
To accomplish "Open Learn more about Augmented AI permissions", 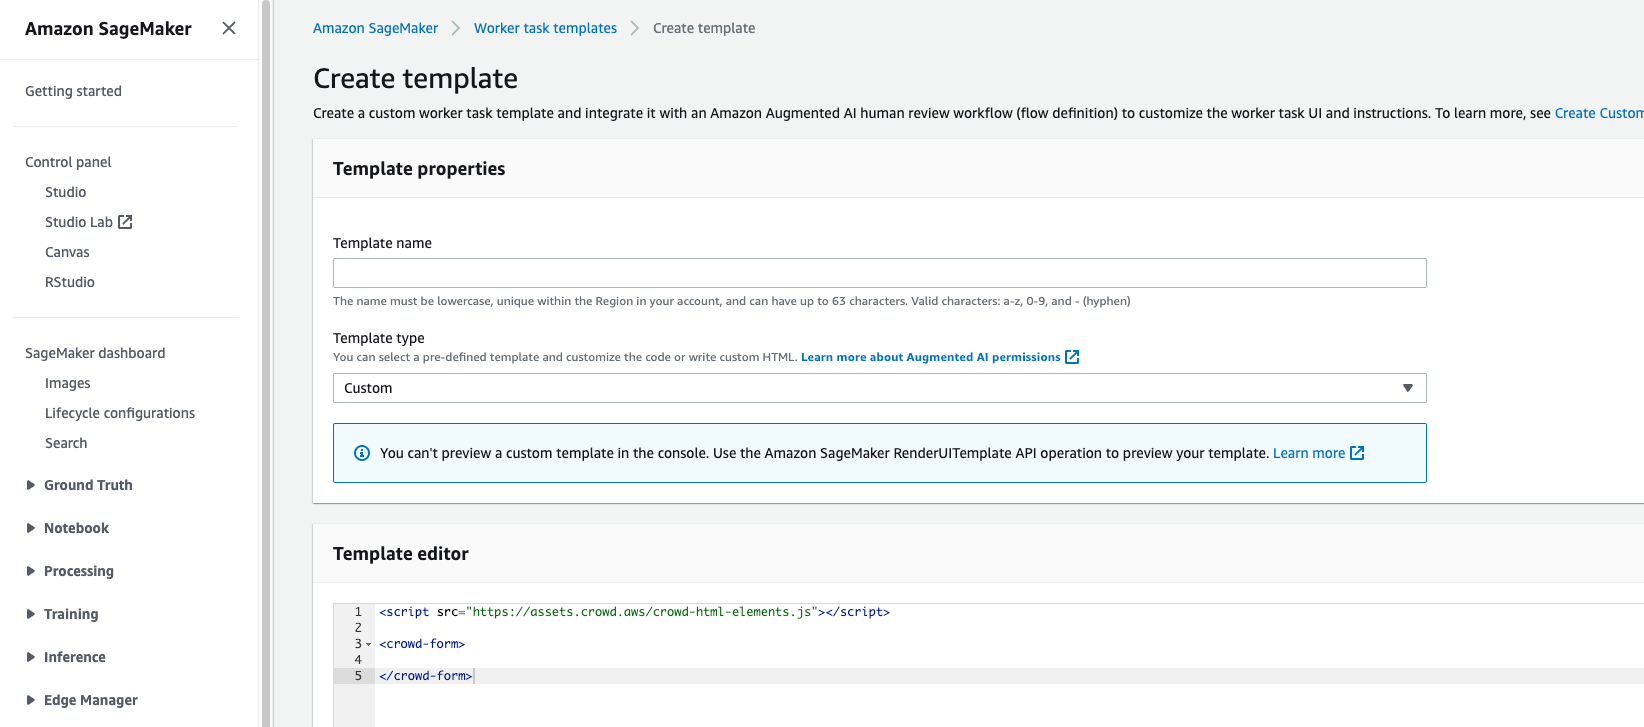I will [x=930, y=357].
